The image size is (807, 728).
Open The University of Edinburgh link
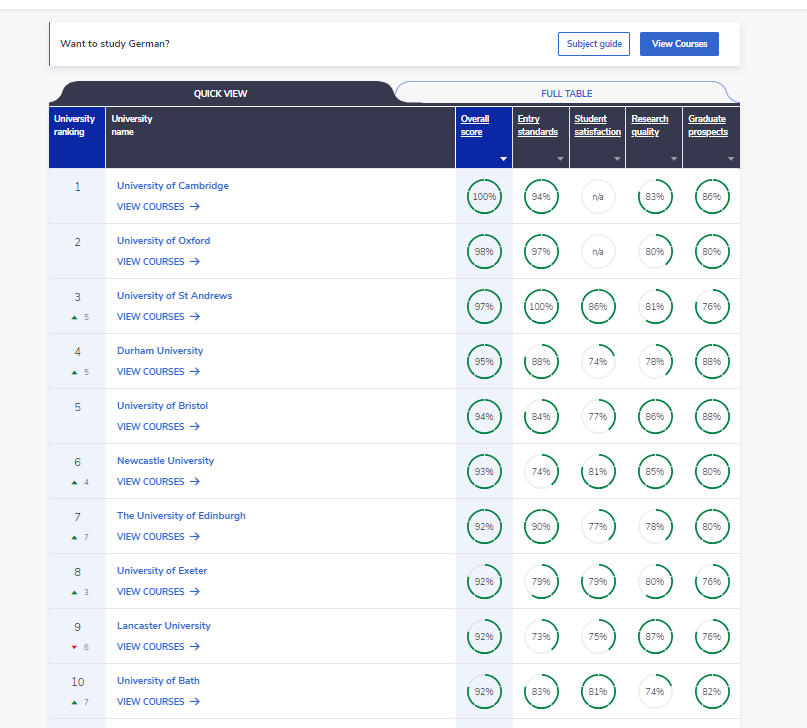pos(181,516)
